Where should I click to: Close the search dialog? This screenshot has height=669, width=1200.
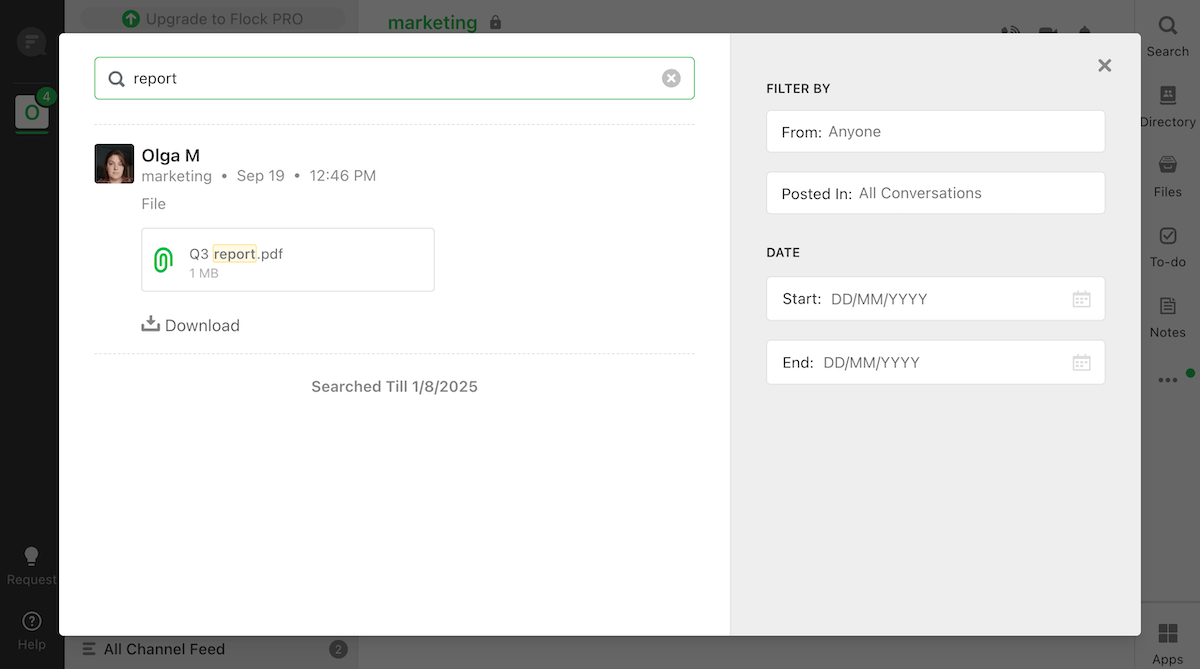click(x=1104, y=65)
